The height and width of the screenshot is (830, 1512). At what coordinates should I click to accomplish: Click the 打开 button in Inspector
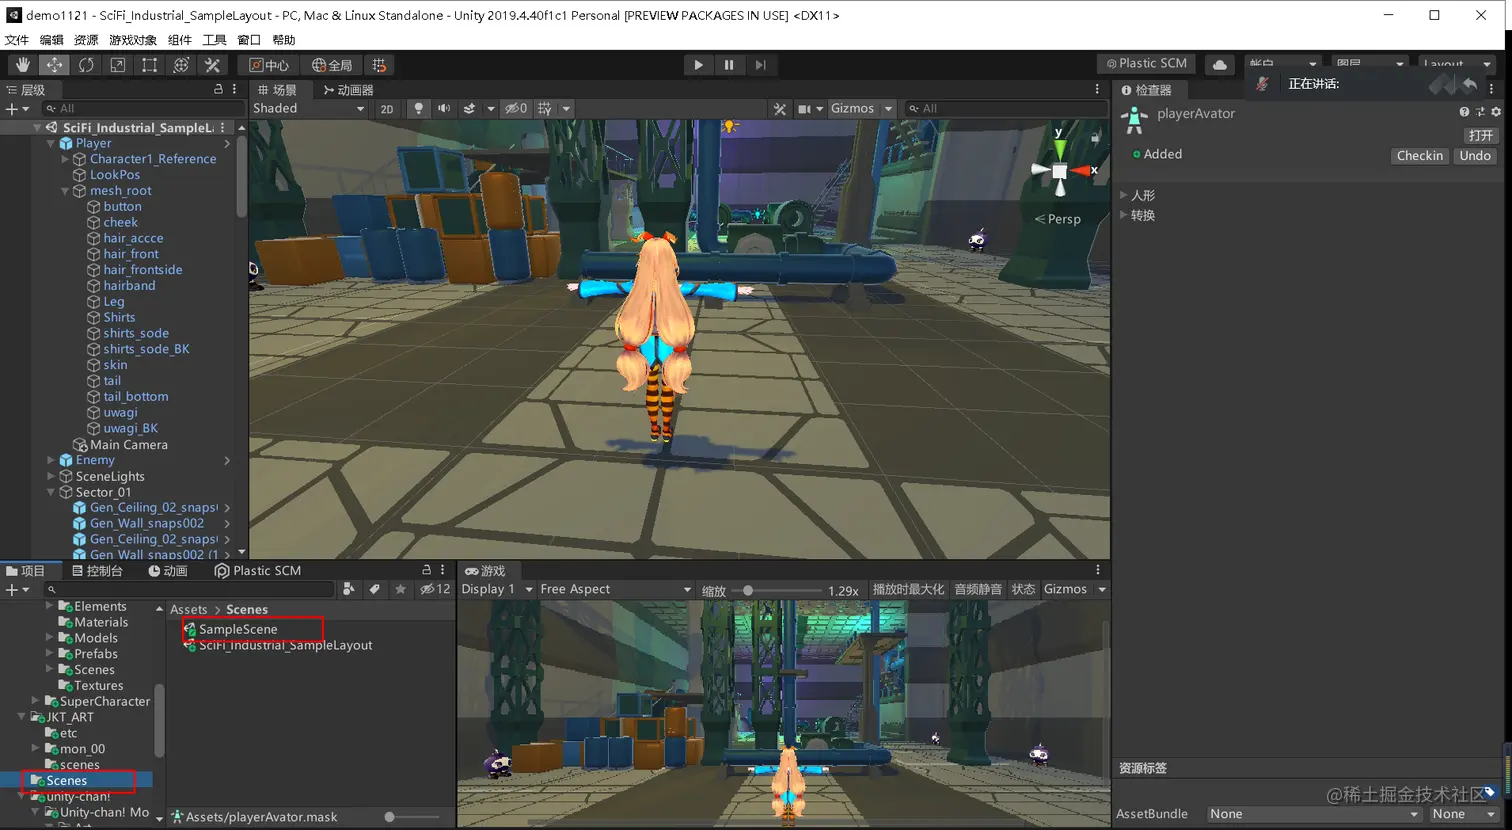click(1481, 135)
